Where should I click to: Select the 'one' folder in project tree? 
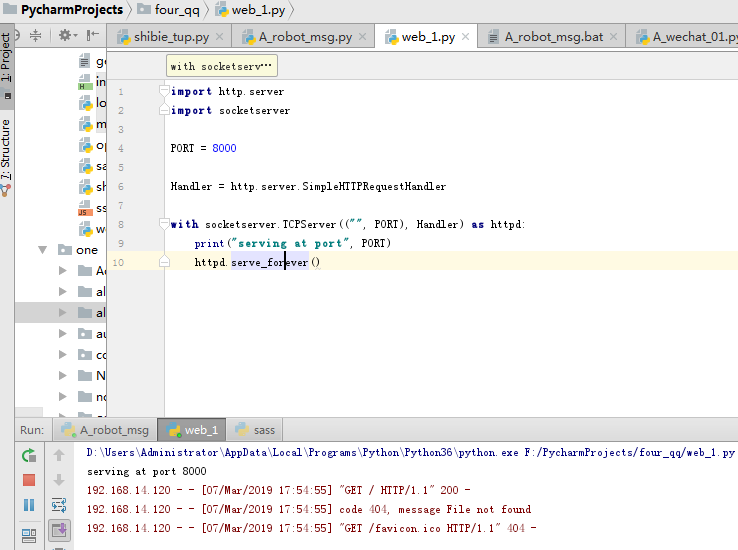click(x=87, y=250)
